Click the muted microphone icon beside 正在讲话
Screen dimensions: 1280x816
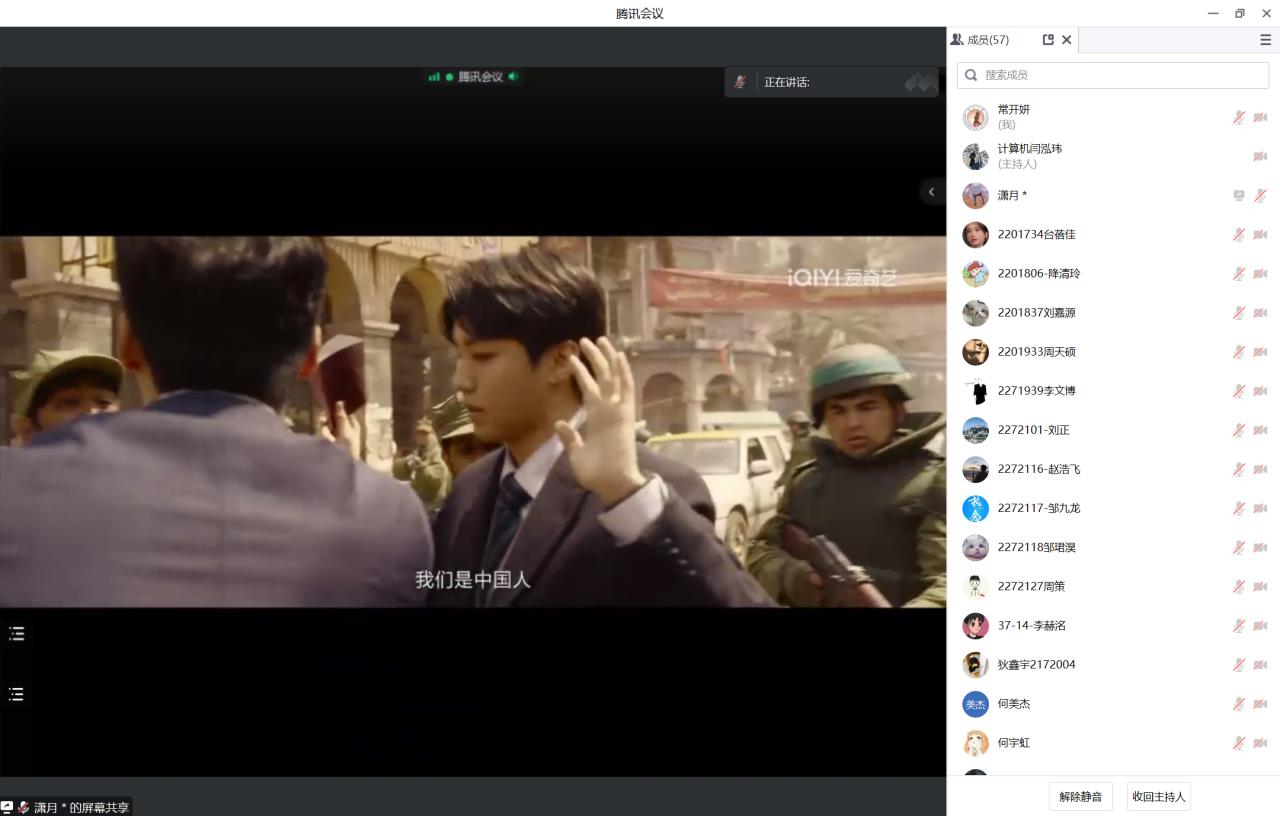740,82
